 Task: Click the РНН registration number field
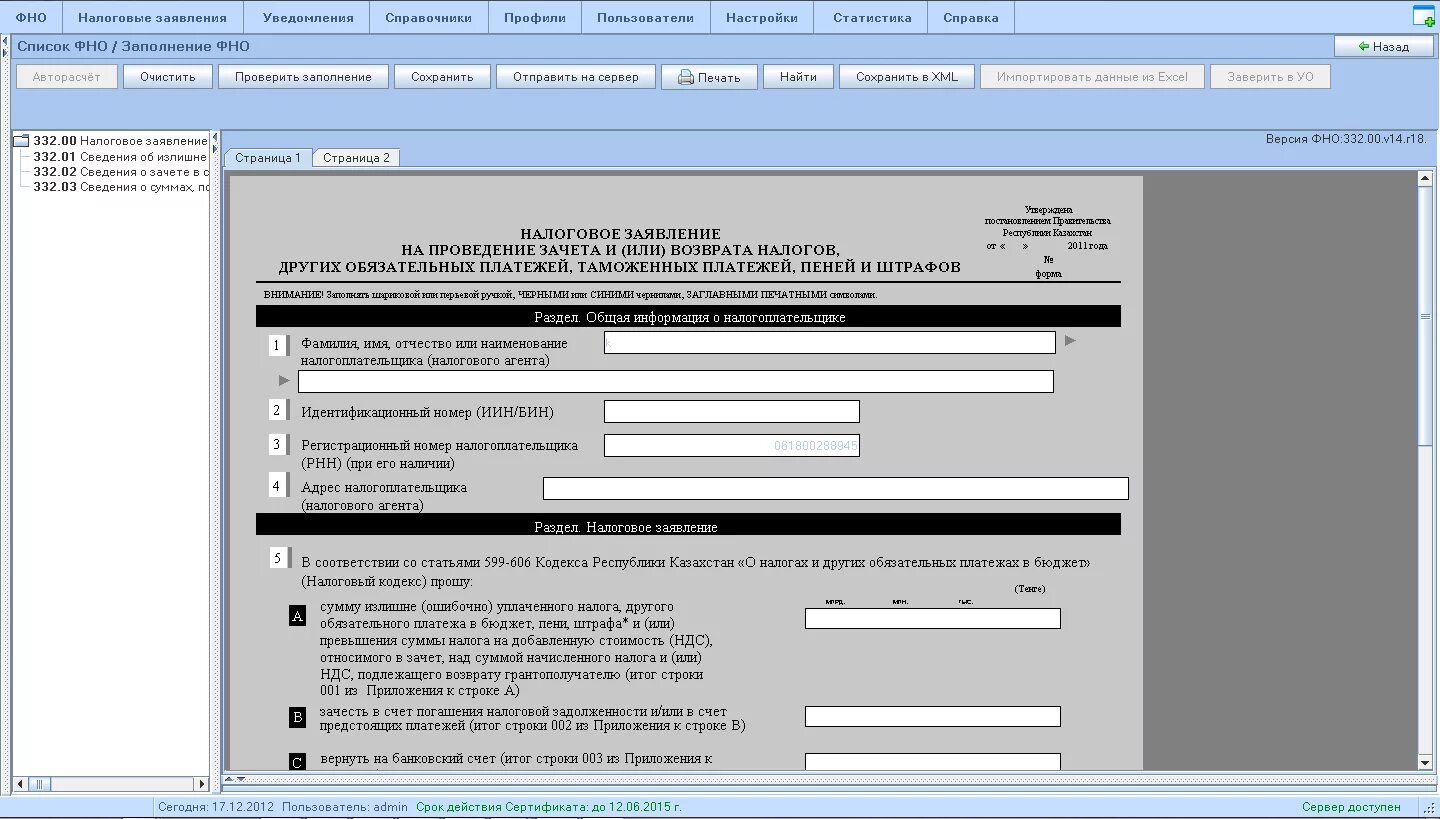(x=732, y=445)
